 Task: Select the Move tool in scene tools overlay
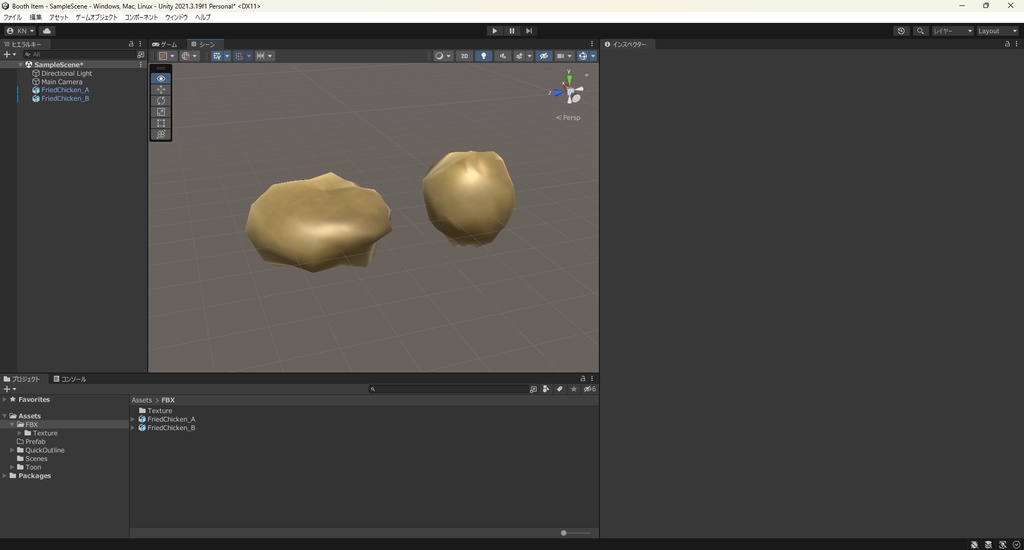(161, 89)
